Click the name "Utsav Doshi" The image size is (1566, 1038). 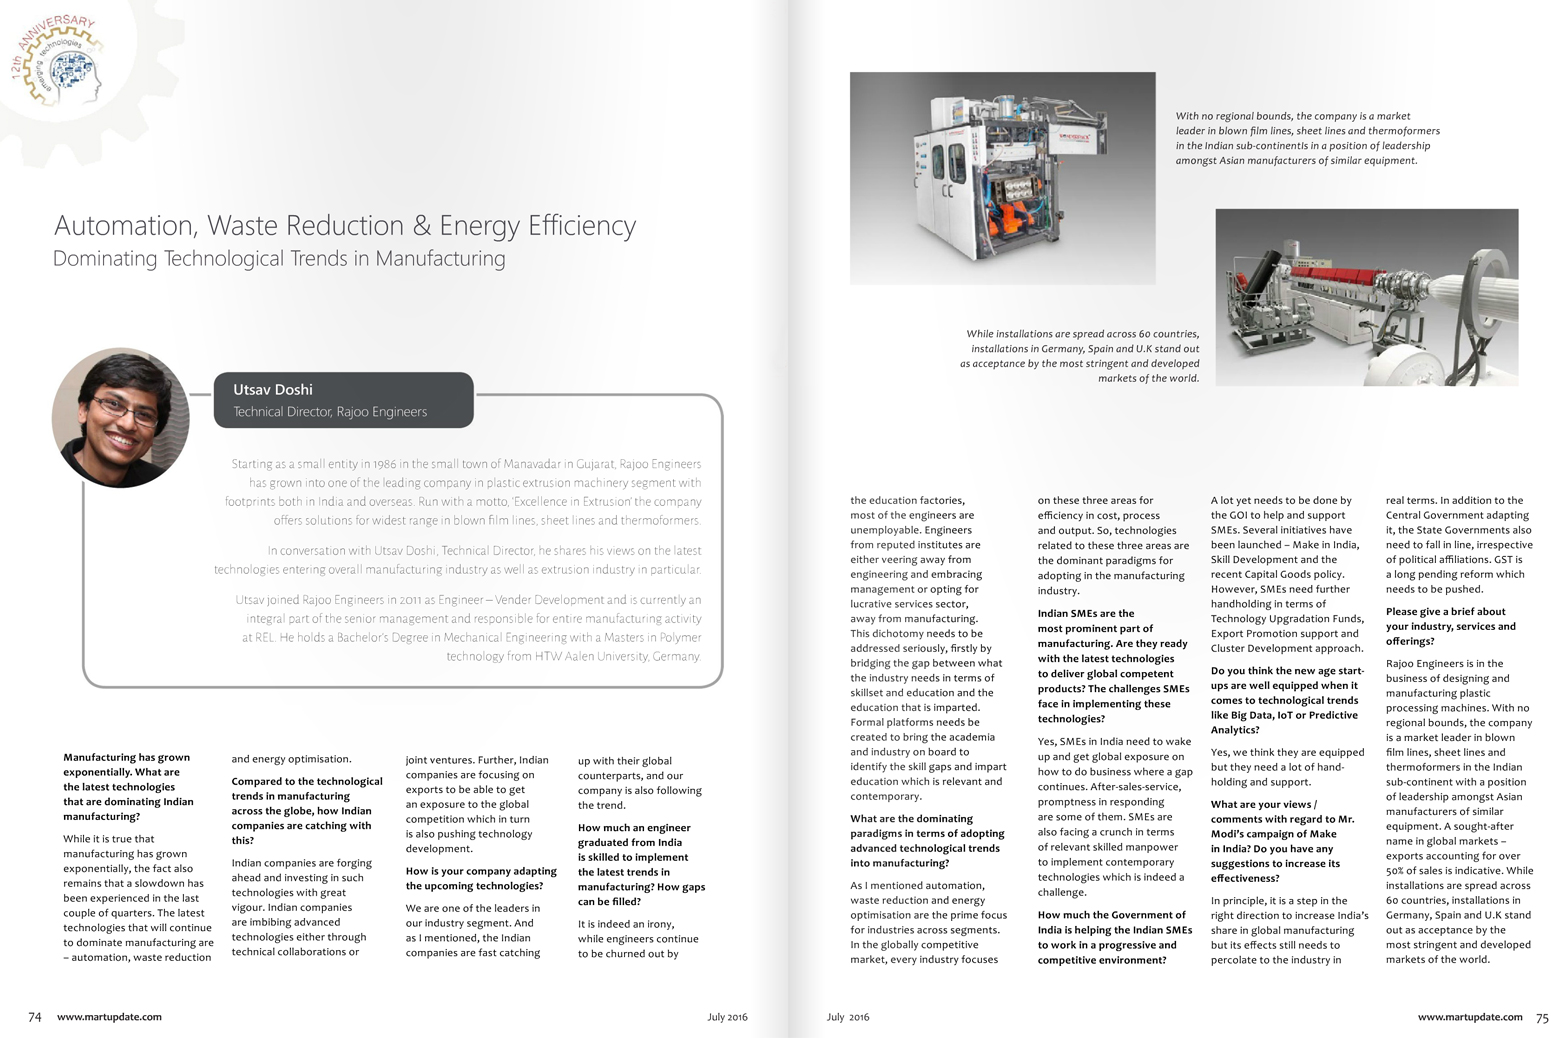pyautogui.click(x=273, y=389)
